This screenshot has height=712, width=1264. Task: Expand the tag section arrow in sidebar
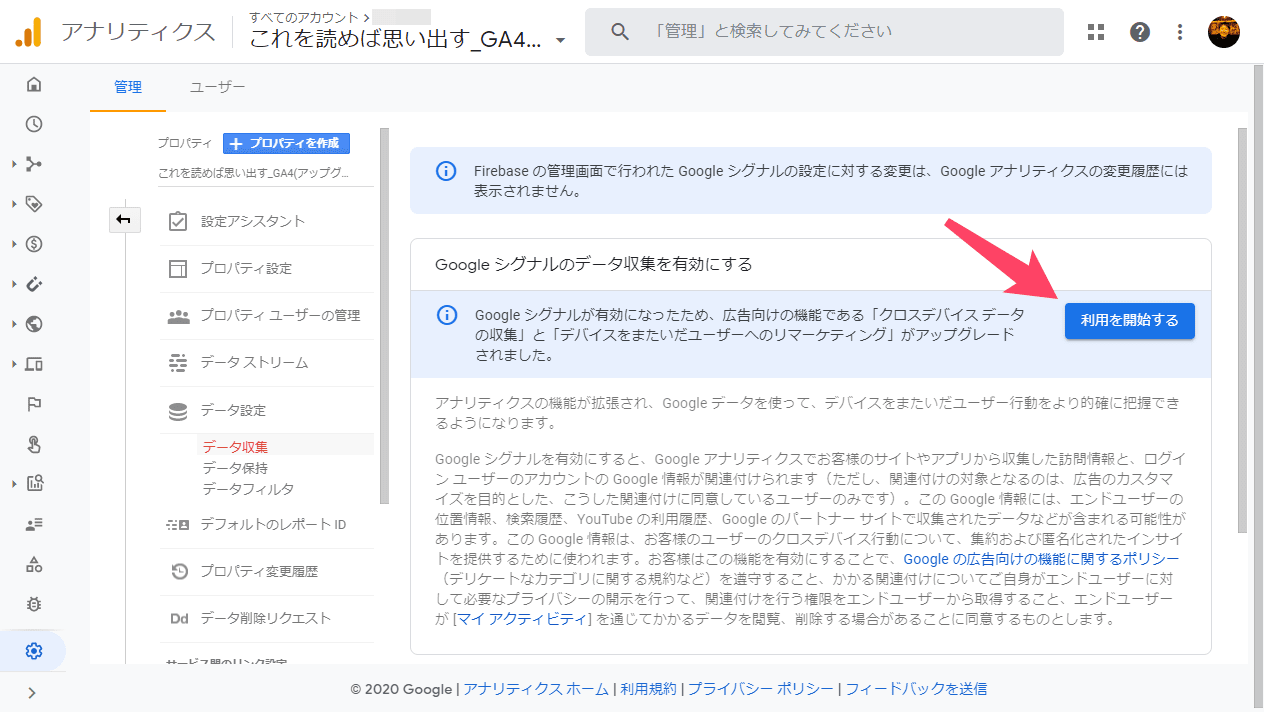(x=14, y=204)
